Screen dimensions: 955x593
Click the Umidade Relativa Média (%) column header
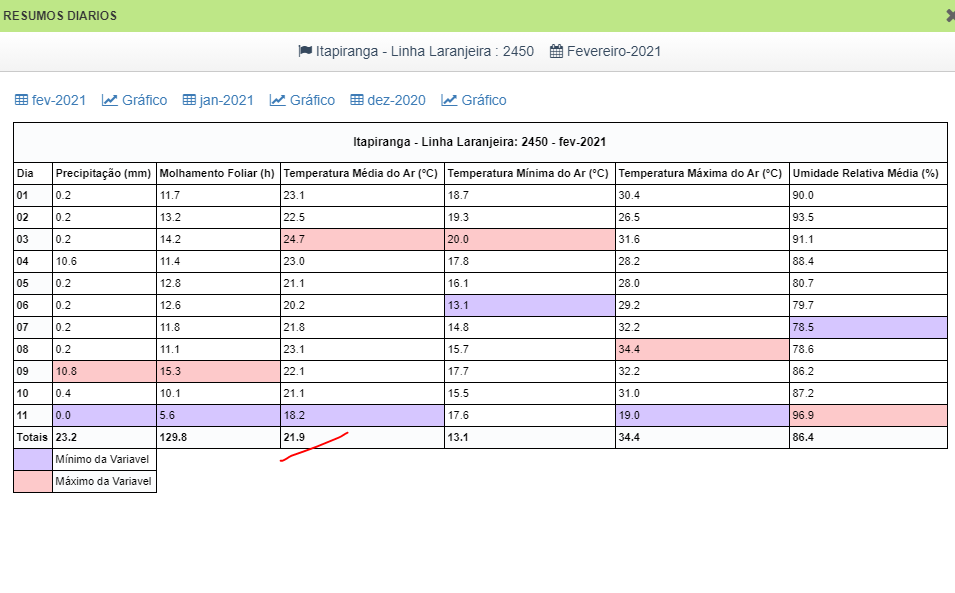click(x=865, y=173)
